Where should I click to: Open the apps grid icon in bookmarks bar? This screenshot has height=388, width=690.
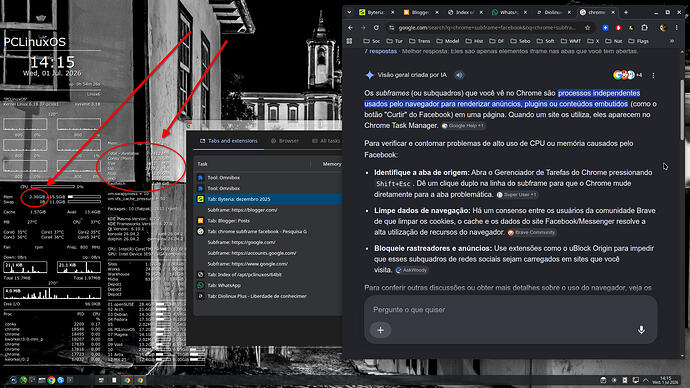pyautogui.click(x=349, y=41)
